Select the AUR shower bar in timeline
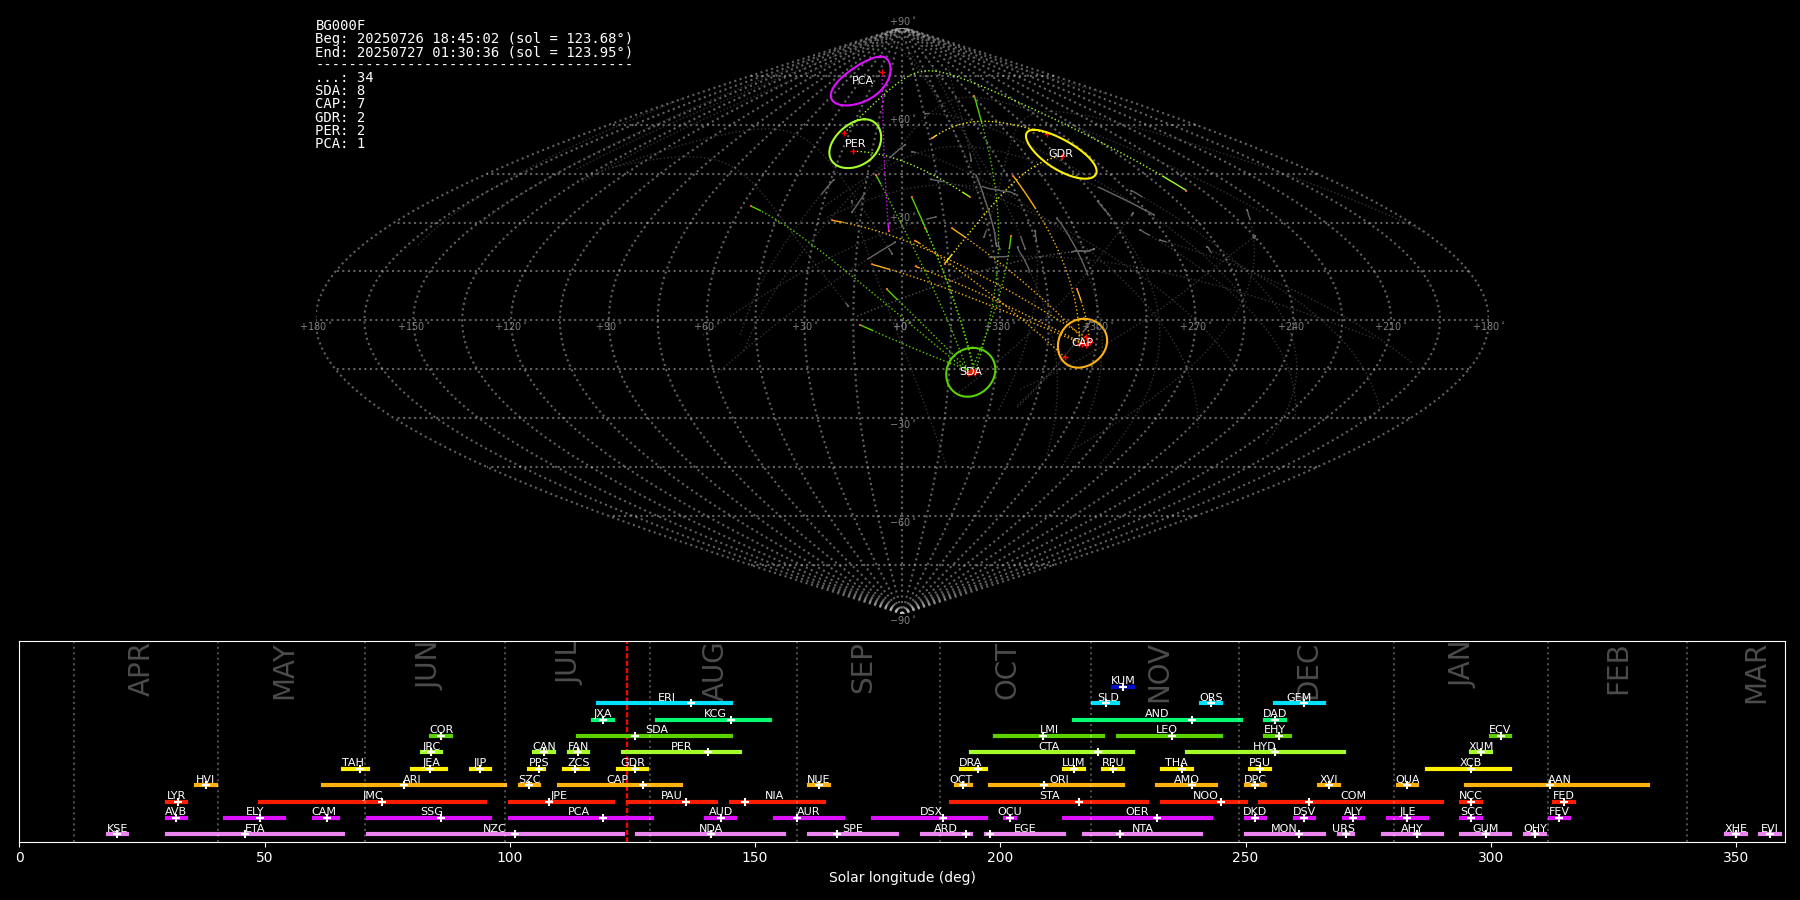1800x900 pixels. [x=808, y=818]
